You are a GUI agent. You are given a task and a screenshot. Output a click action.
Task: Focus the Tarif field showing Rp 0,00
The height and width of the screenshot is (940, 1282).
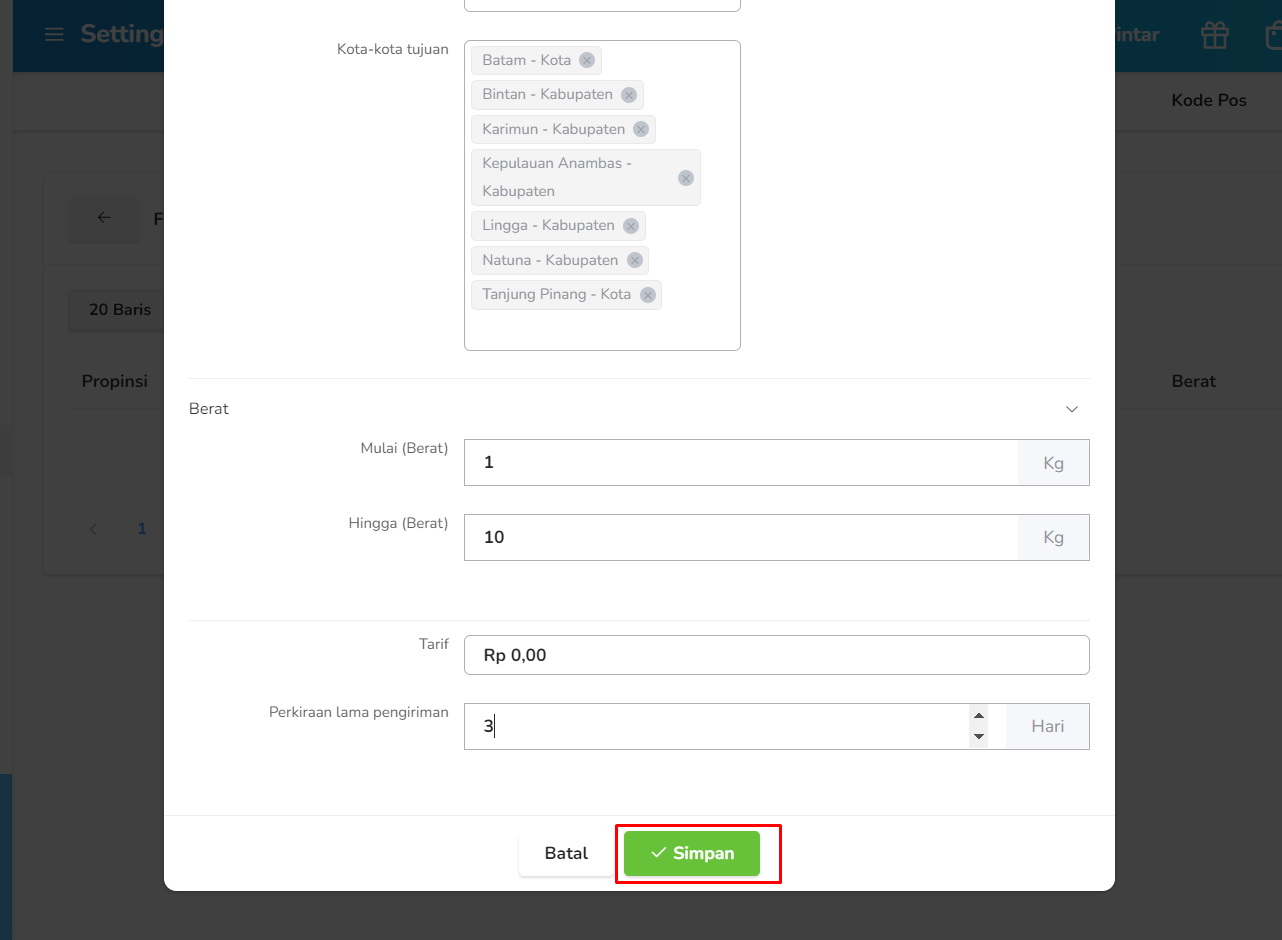(x=777, y=655)
